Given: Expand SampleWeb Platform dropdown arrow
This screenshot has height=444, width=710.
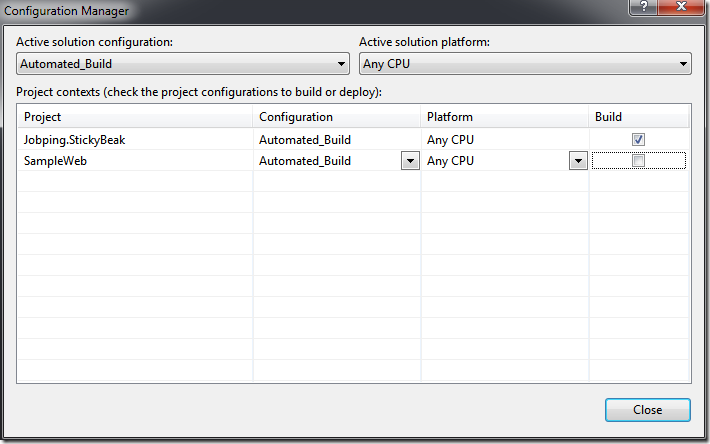Looking at the screenshot, I should pos(577,161).
